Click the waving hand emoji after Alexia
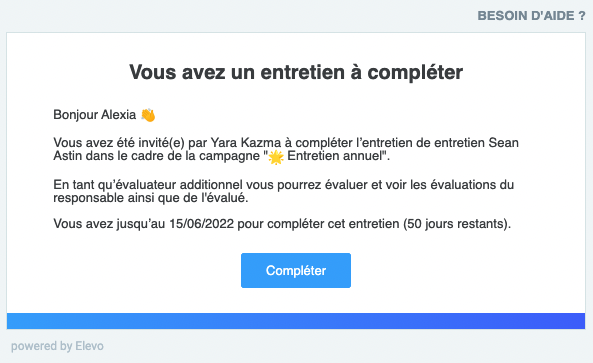The image size is (593, 363). coord(148,115)
